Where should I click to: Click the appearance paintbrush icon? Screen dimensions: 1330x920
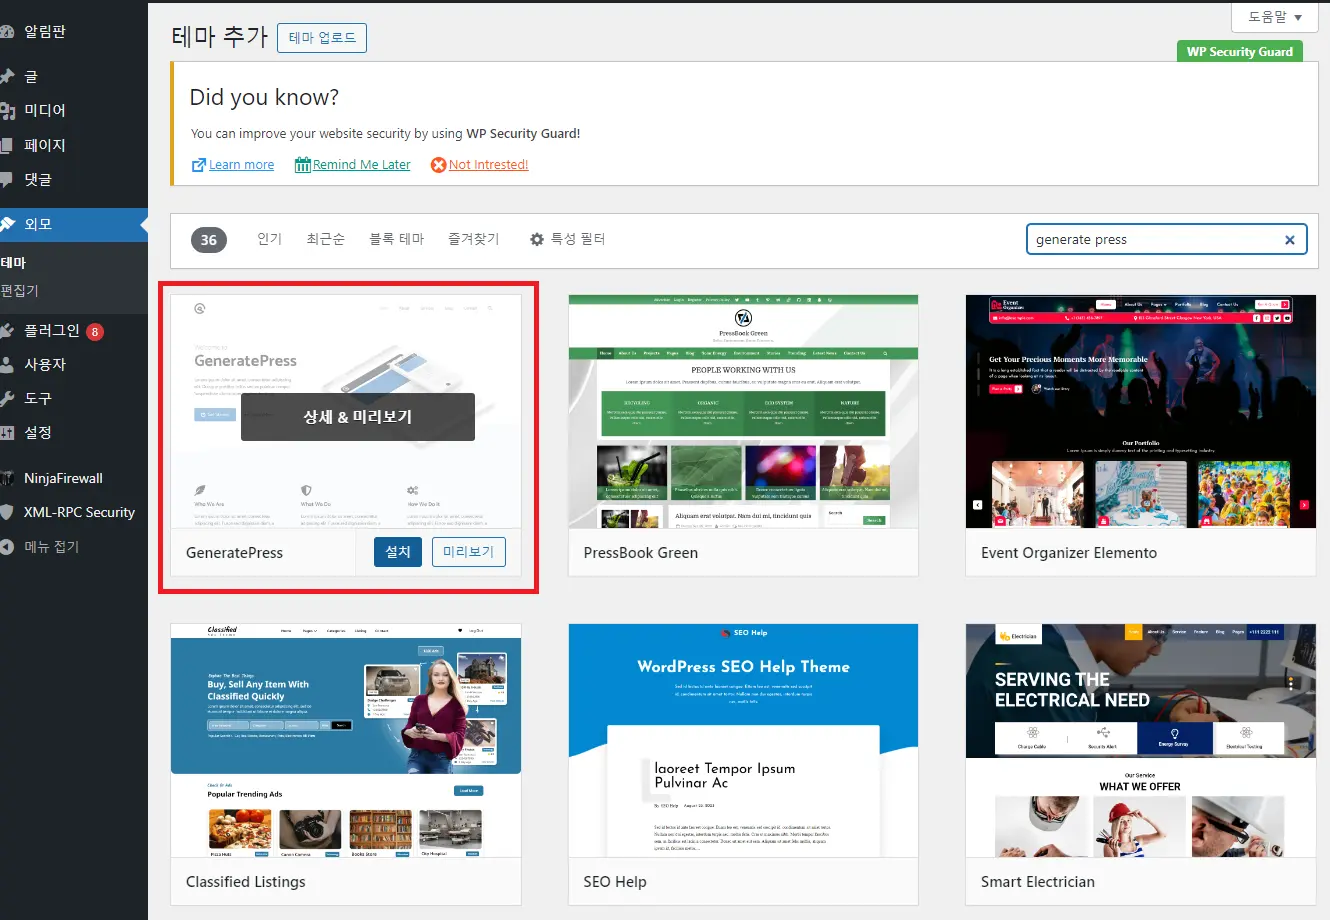(x=7, y=224)
